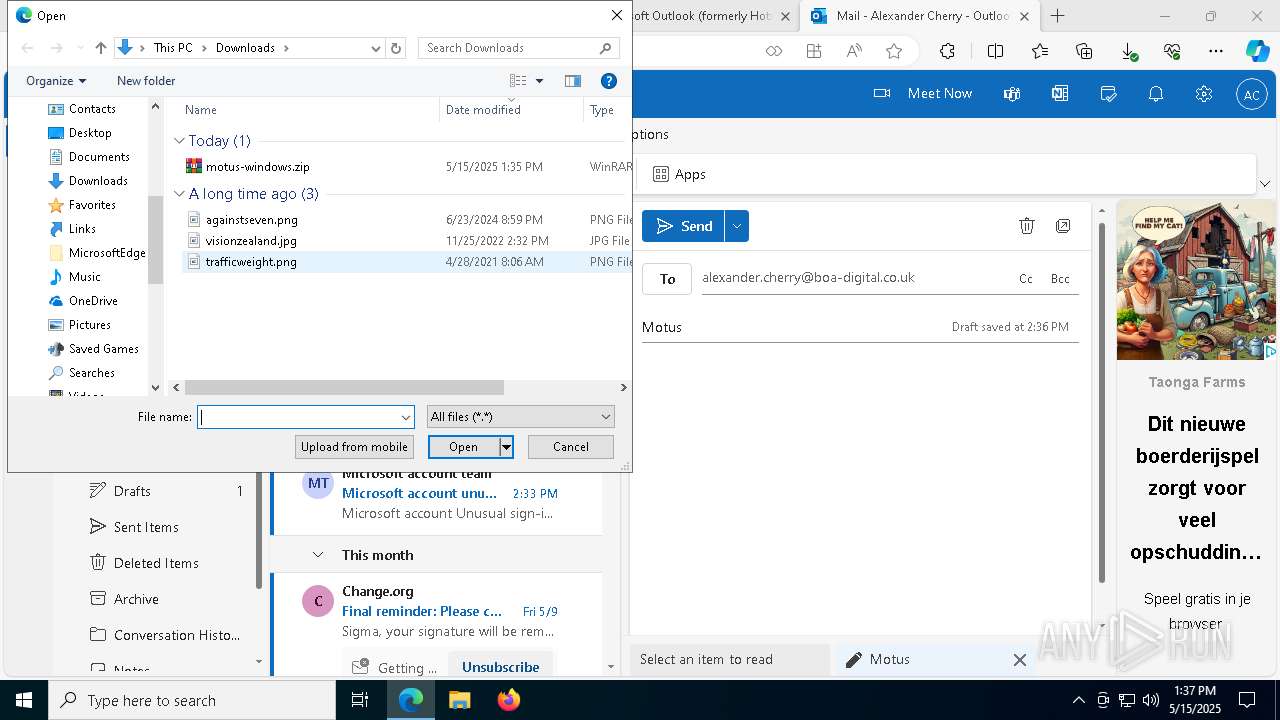Add page to favorites star icon
The width and height of the screenshot is (1280, 720).
pos(894,51)
